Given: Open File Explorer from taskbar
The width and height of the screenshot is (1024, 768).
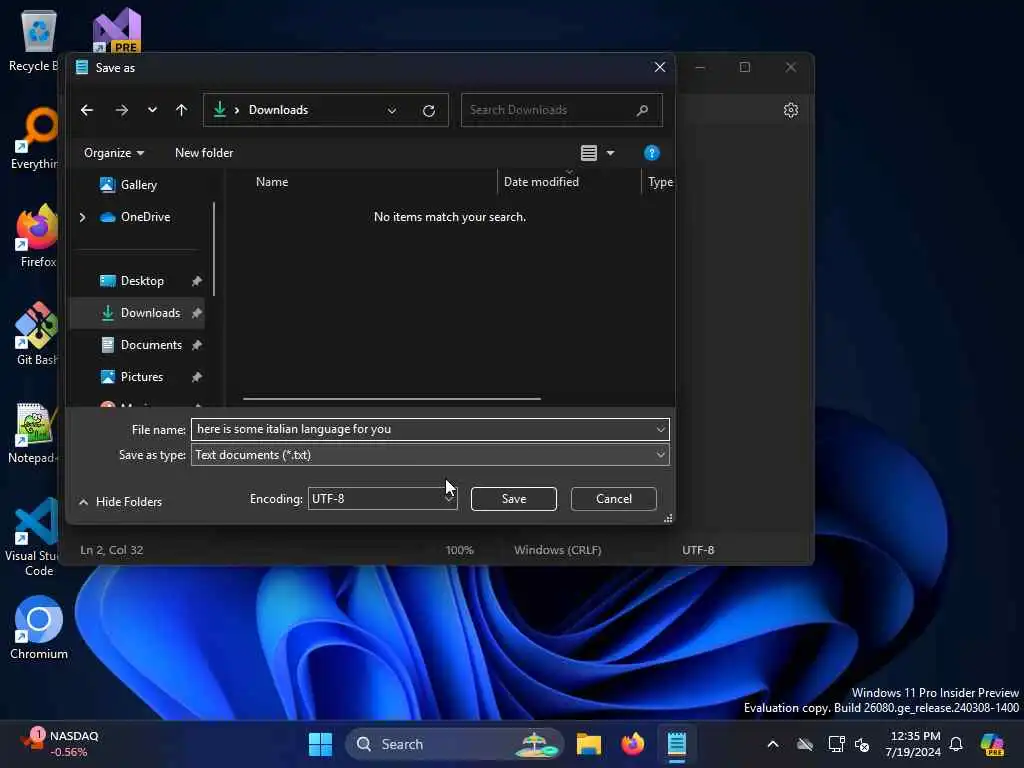Looking at the screenshot, I should (588, 744).
